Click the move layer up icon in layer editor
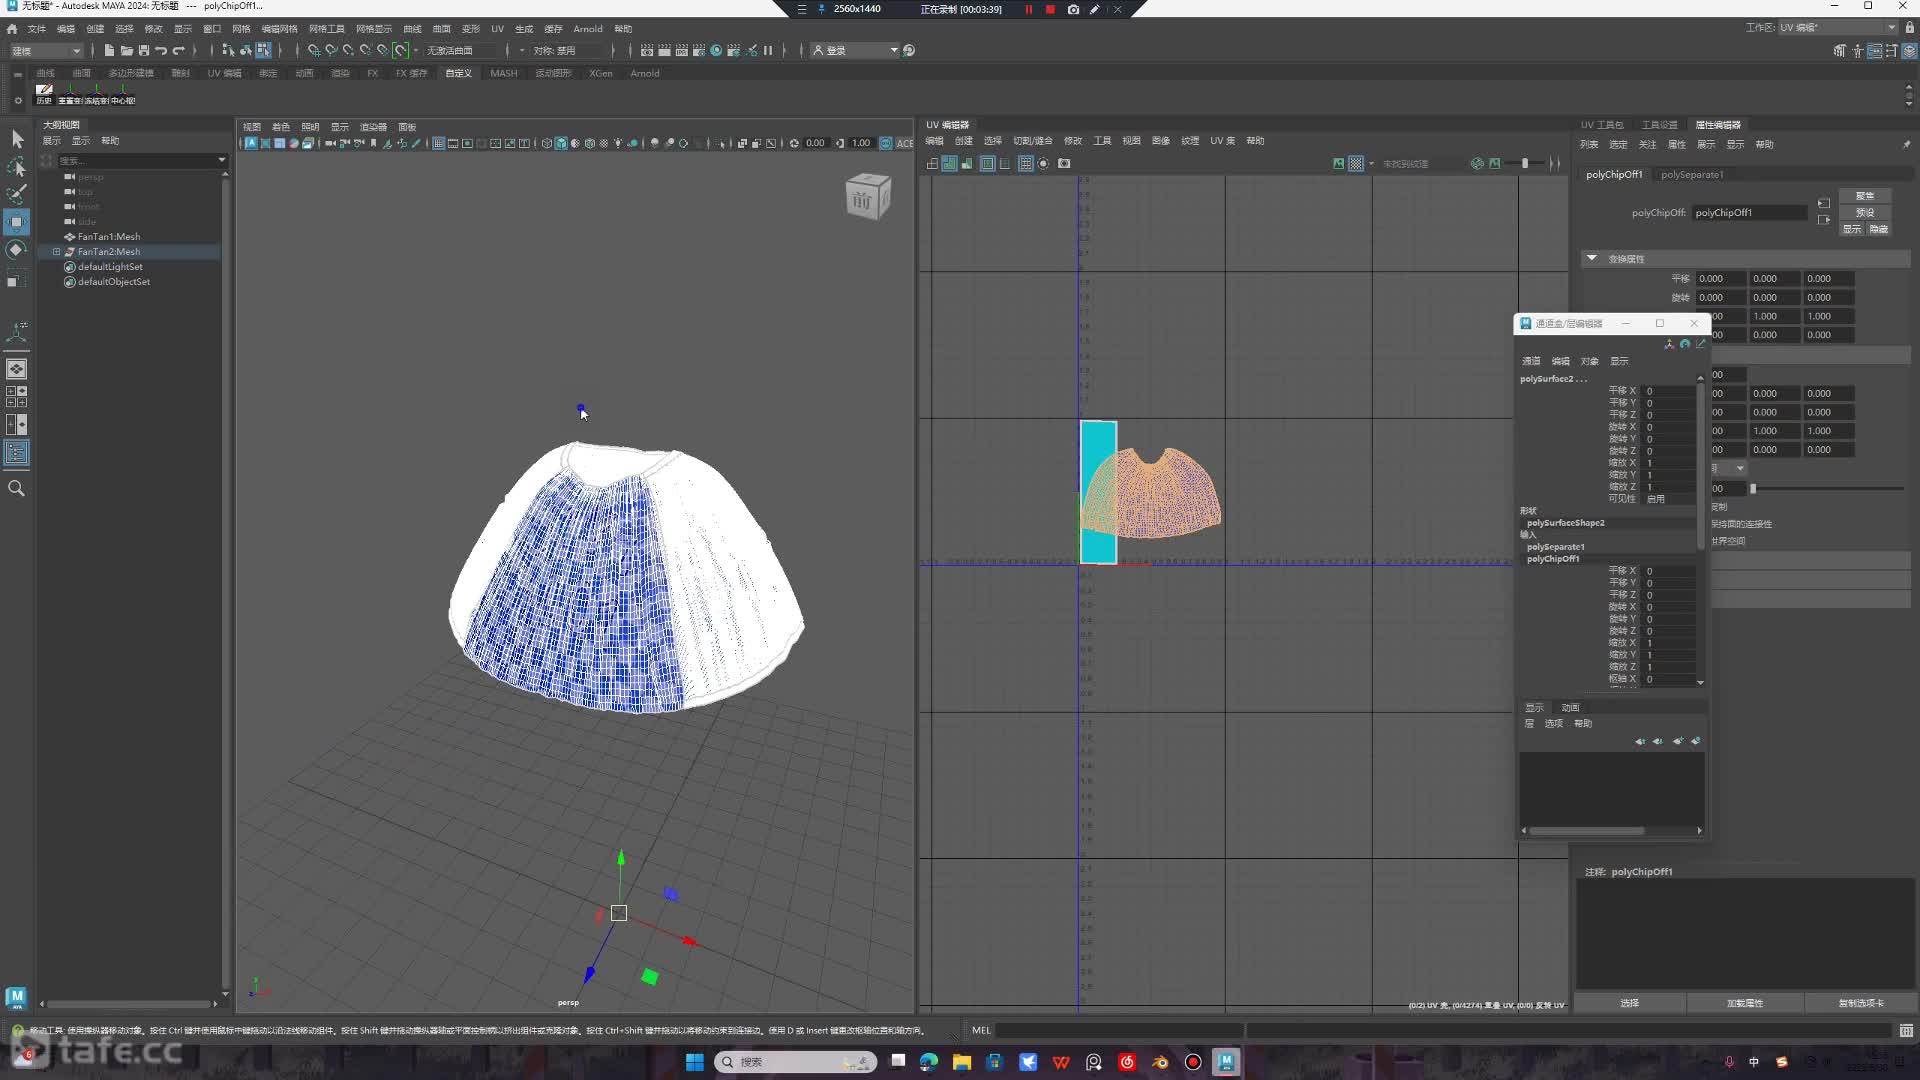 point(1640,741)
